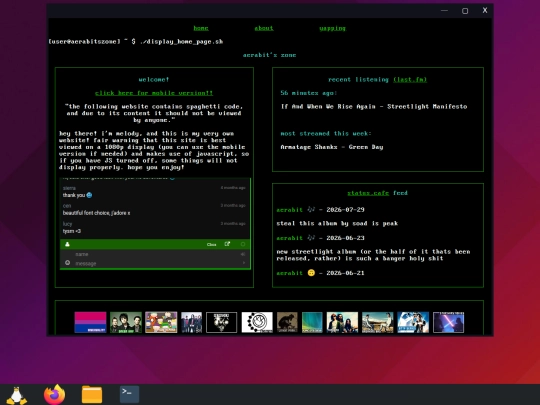Open the 'home' navigation link
This screenshot has width=540, height=405.
(201, 28)
